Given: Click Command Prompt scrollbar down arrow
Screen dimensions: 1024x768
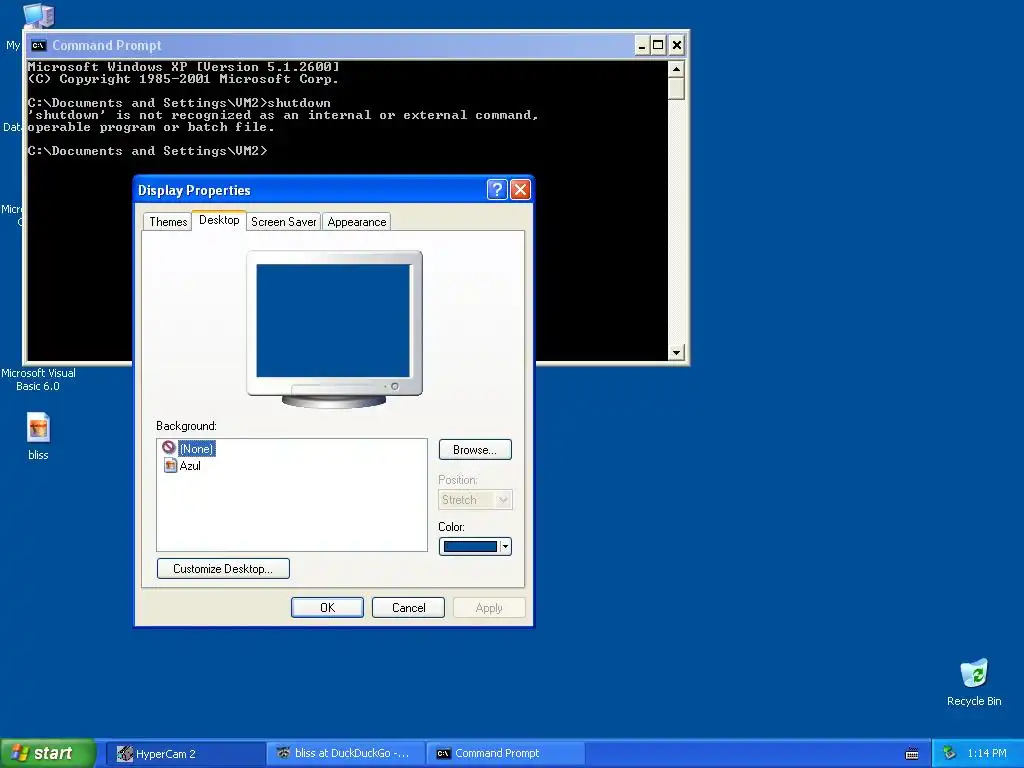Looking at the screenshot, I should coord(677,353).
